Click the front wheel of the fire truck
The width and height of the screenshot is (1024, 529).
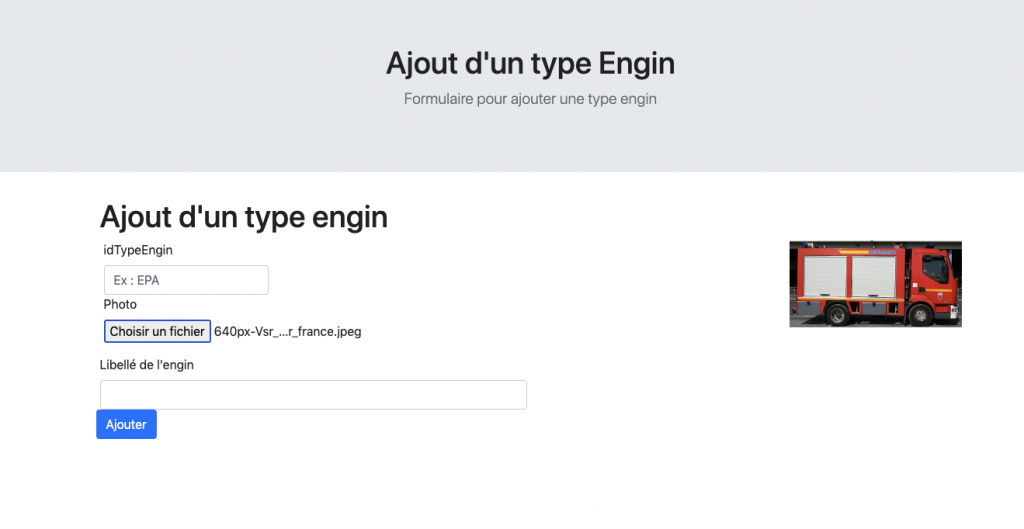pos(921,314)
